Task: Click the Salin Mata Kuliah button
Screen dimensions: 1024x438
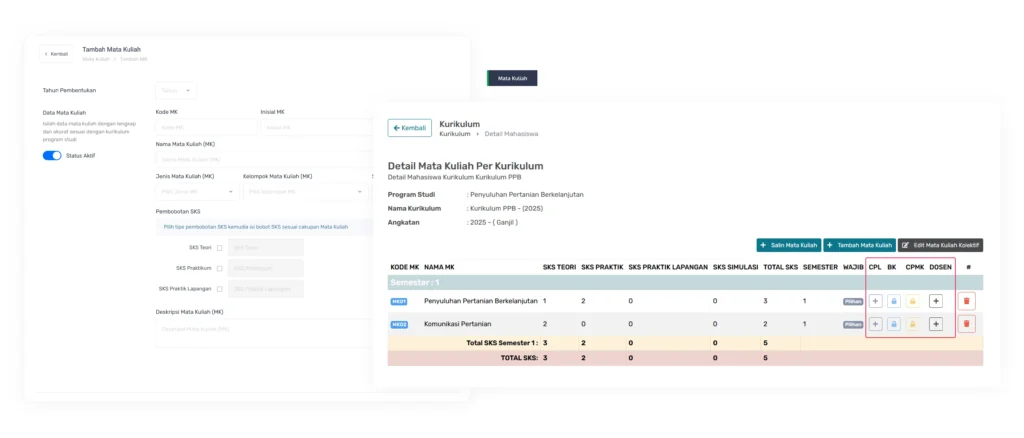Action: tap(789, 245)
